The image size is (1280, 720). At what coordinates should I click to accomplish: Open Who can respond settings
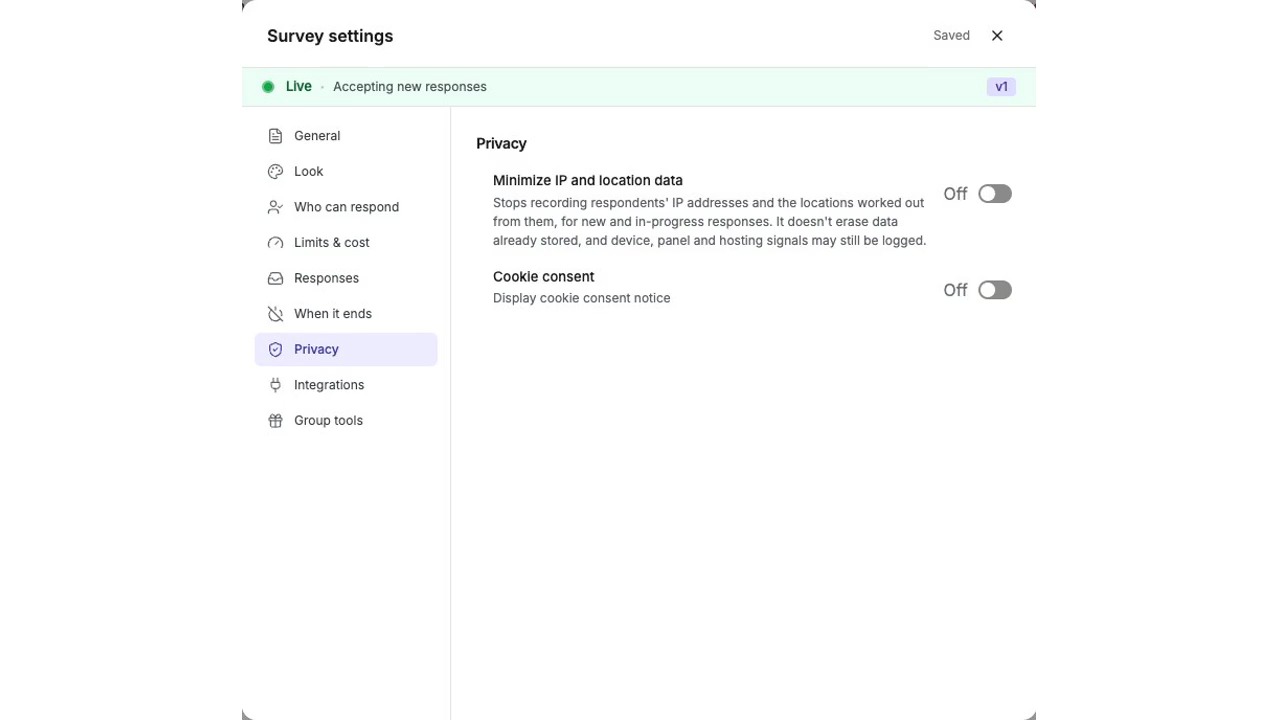(x=346, y=207)
